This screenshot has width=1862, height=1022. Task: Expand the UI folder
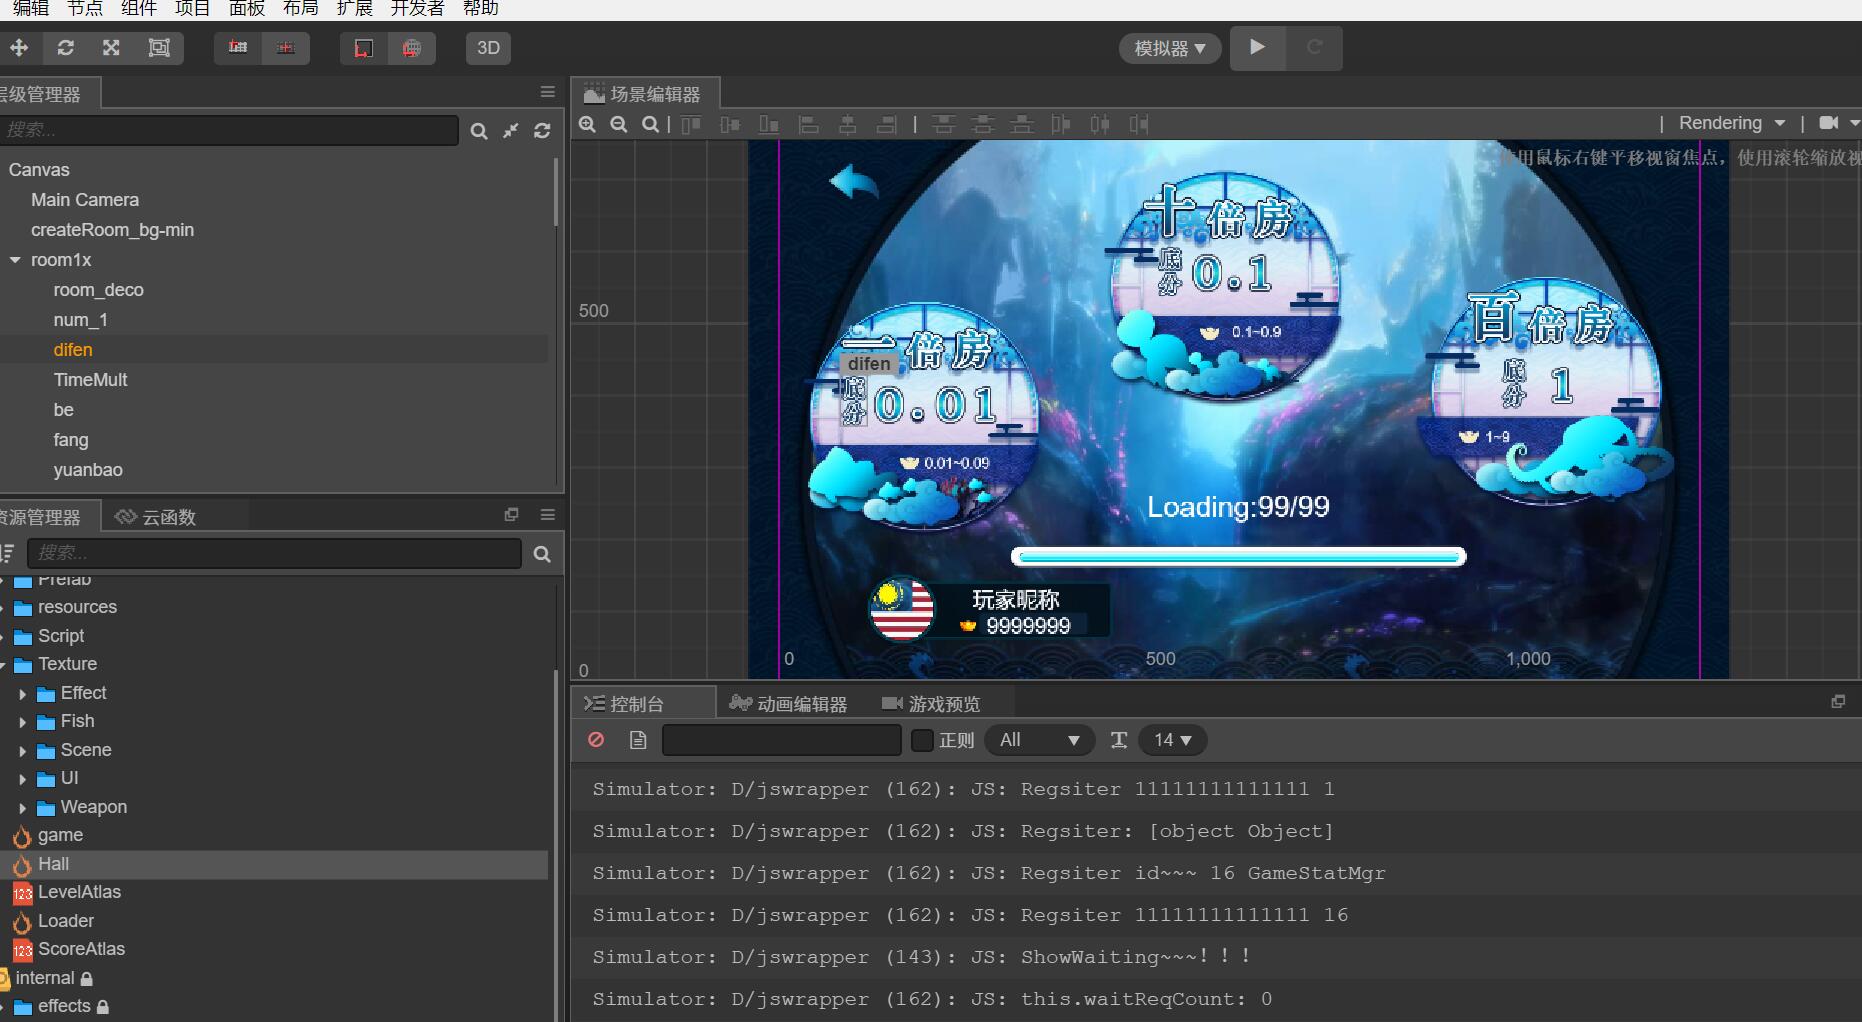click(x=22, y=779)
